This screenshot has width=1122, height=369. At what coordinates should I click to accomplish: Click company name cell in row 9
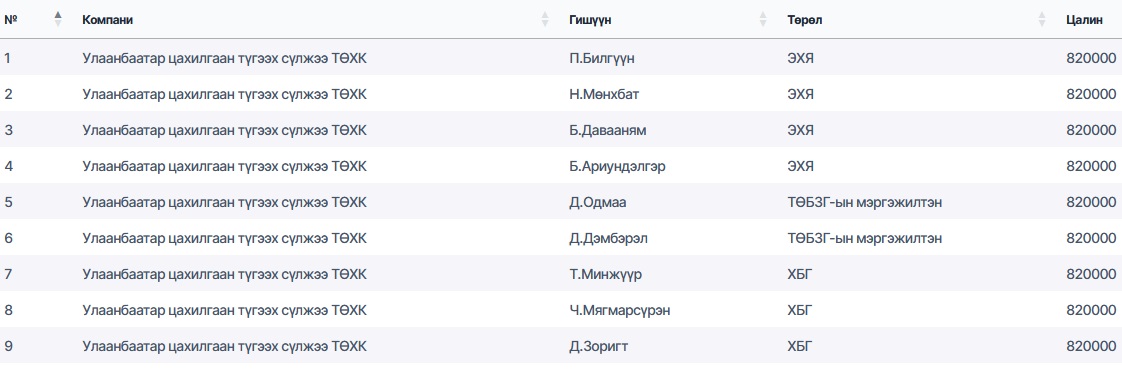[224, 346]
